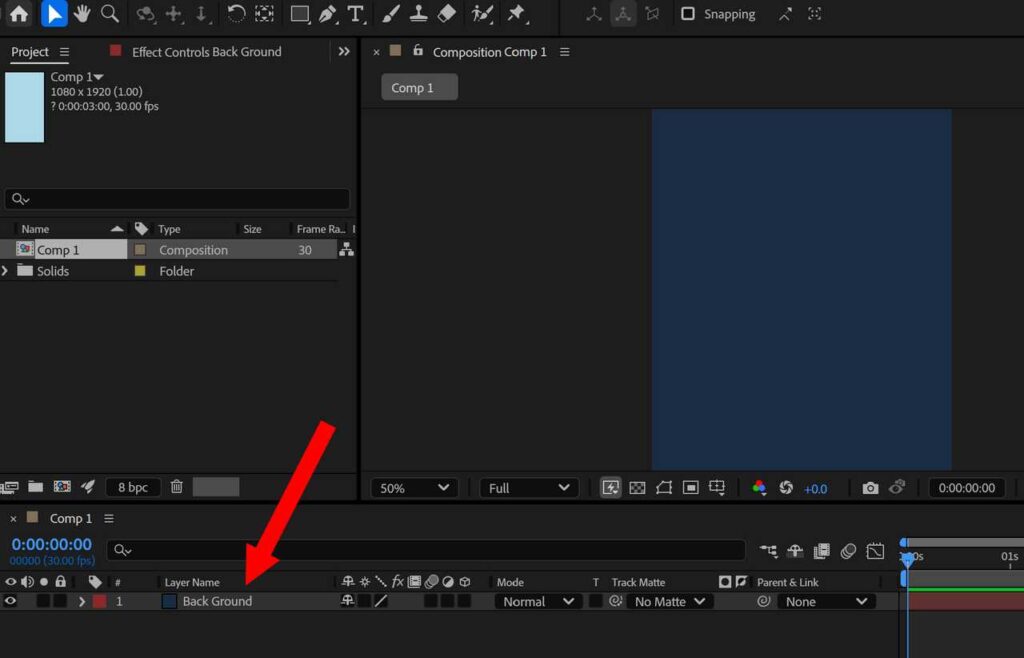Click the Show Channel RGB icon

click(759, 488)
